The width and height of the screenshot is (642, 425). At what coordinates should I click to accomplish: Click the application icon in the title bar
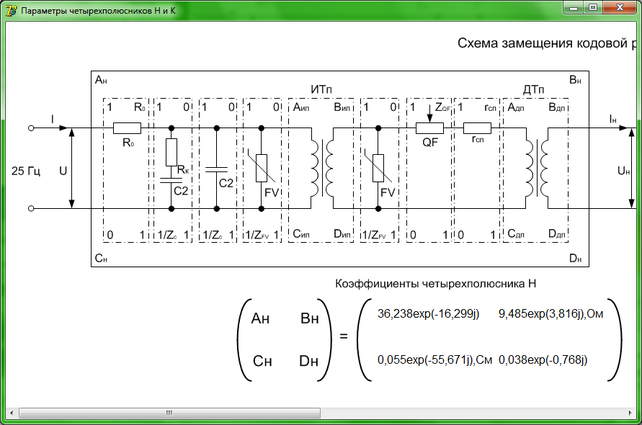11,11
